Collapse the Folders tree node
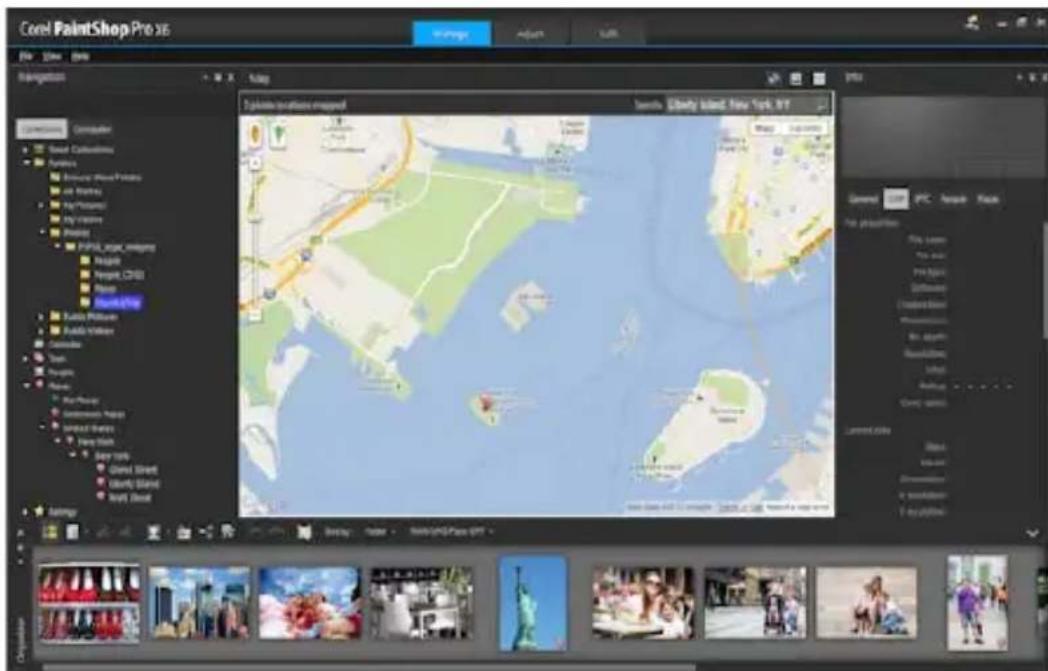 [x=26, y=163]
